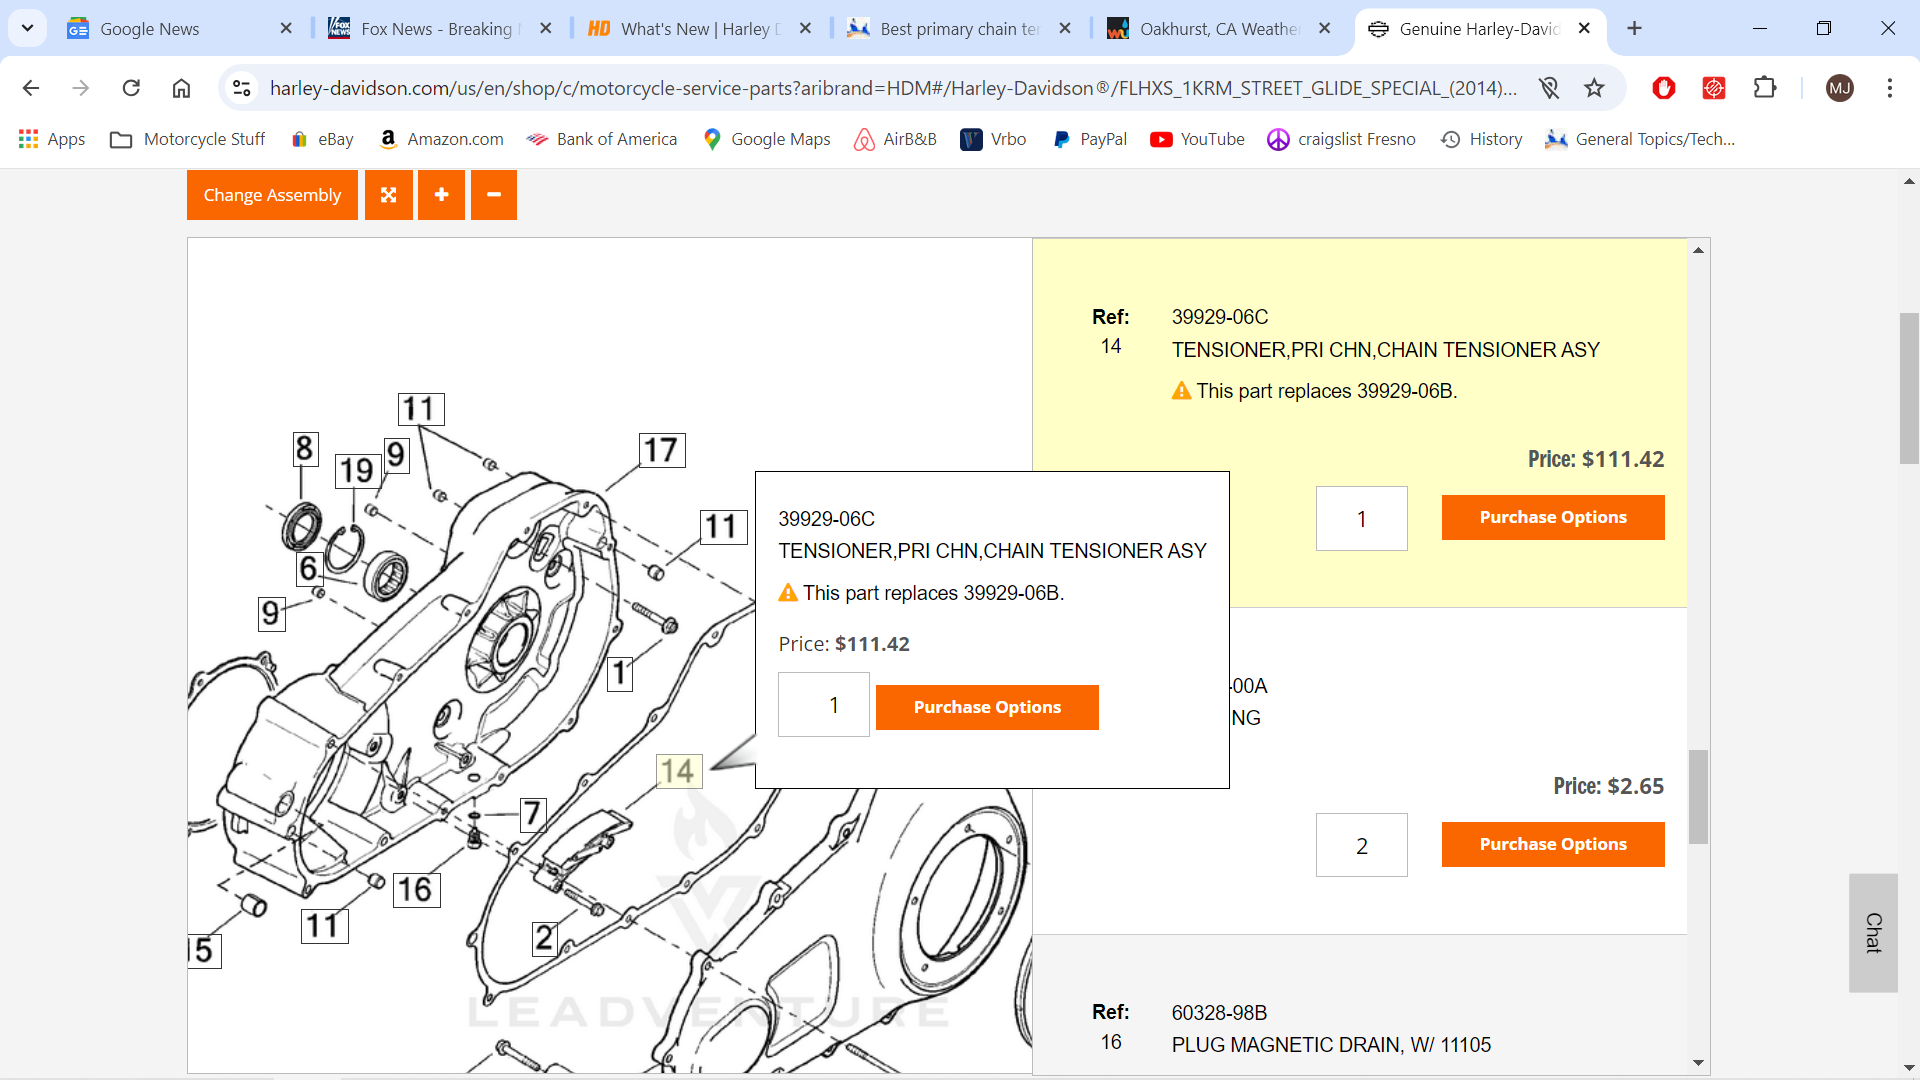Click the parts list scrollbar thumb

click(1698, 796)
